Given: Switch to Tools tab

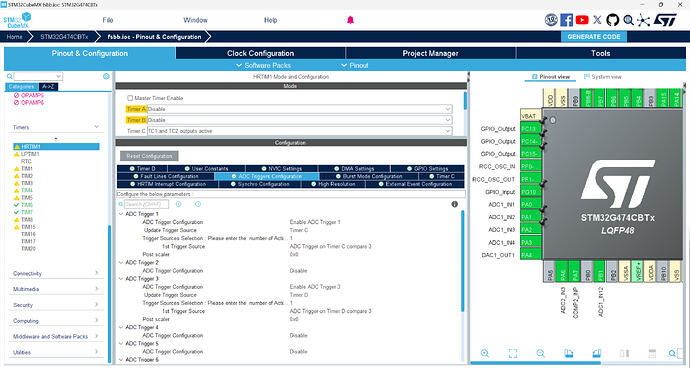Looking at the screenshot, I should [601, 53].
